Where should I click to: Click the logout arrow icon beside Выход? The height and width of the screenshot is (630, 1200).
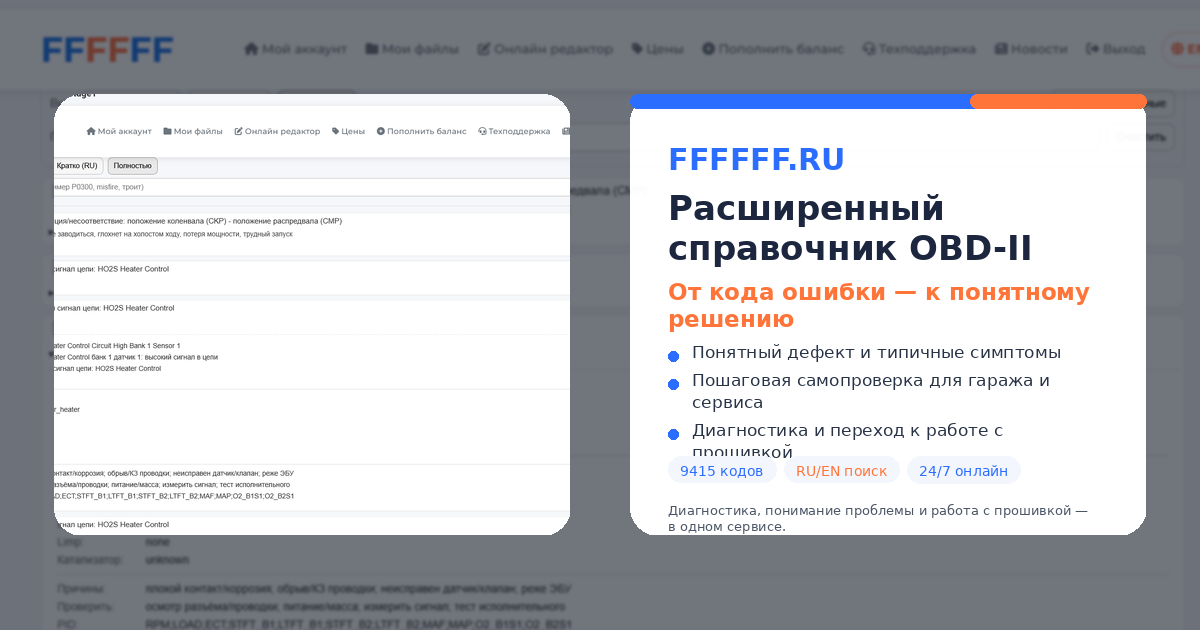[1093, 49]
